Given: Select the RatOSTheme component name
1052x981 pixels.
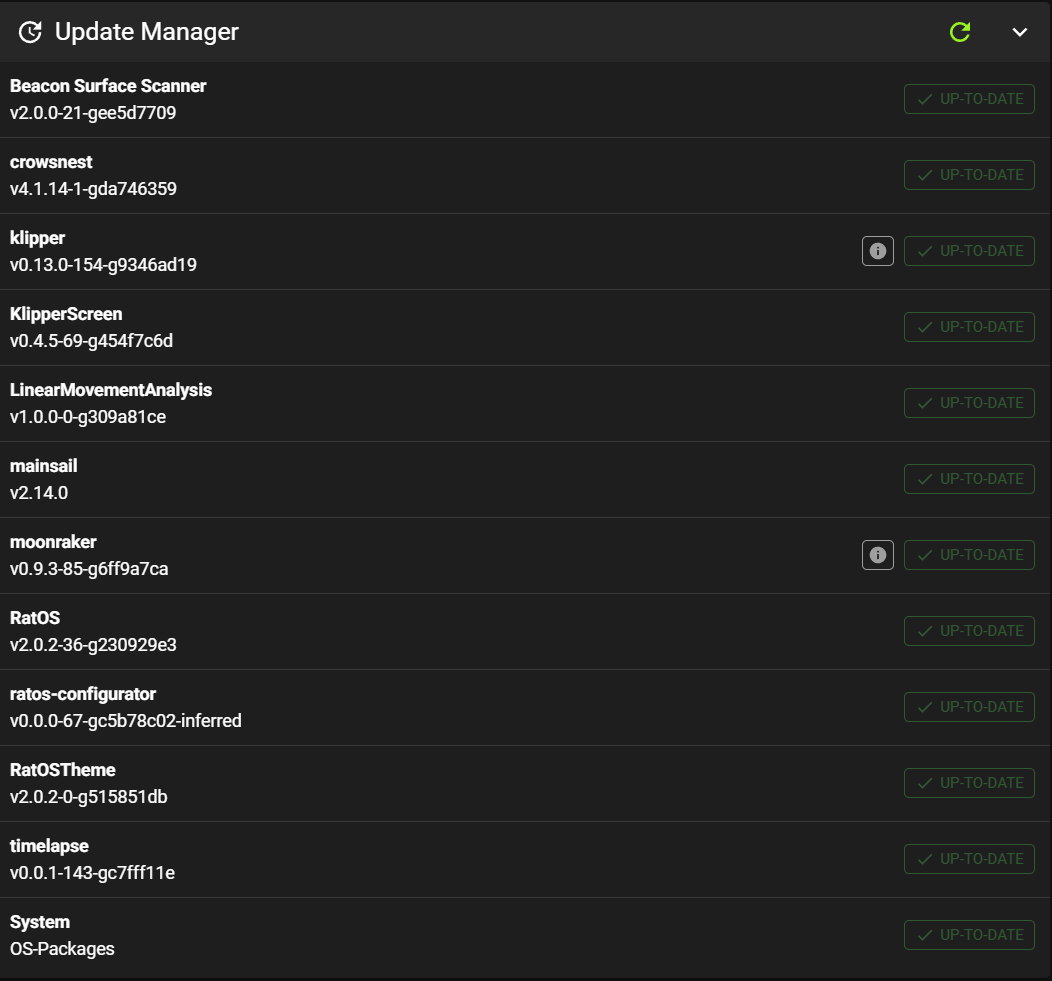Looking at the screenshot, I should pos(62,770).
